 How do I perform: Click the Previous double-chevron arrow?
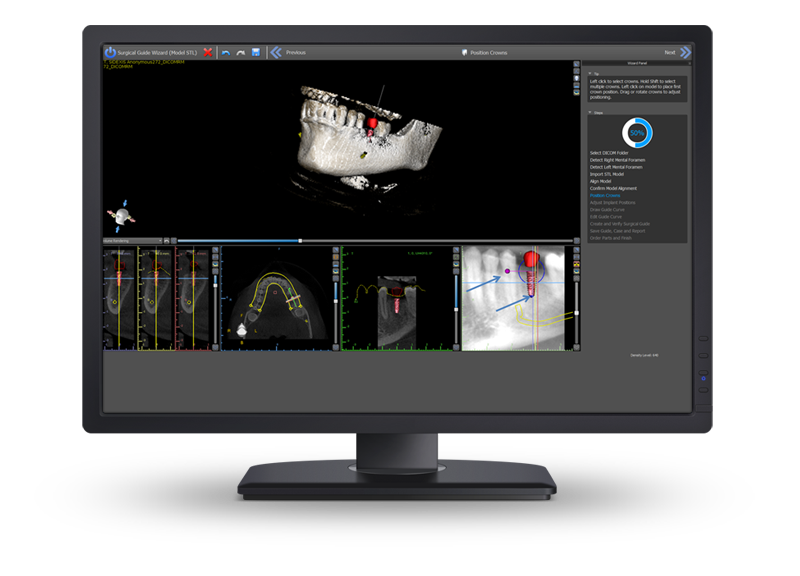click(276, 52)
